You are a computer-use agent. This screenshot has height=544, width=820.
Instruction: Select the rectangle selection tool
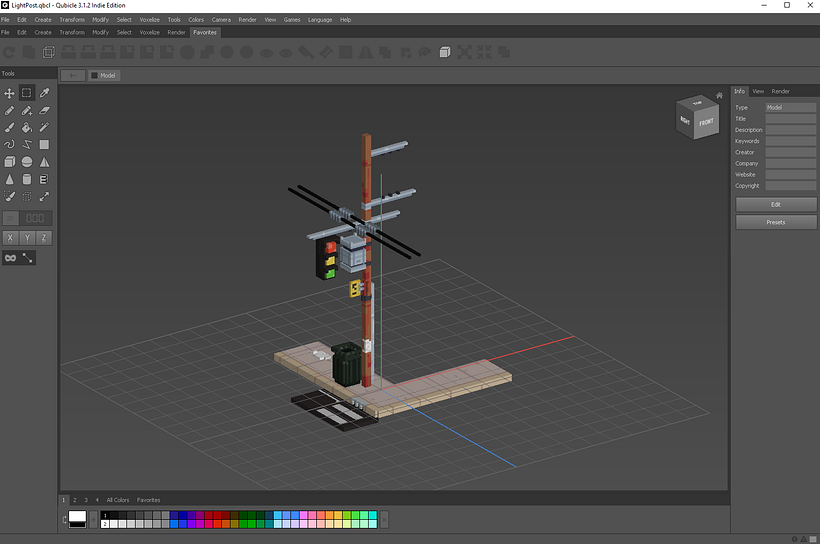27,93
